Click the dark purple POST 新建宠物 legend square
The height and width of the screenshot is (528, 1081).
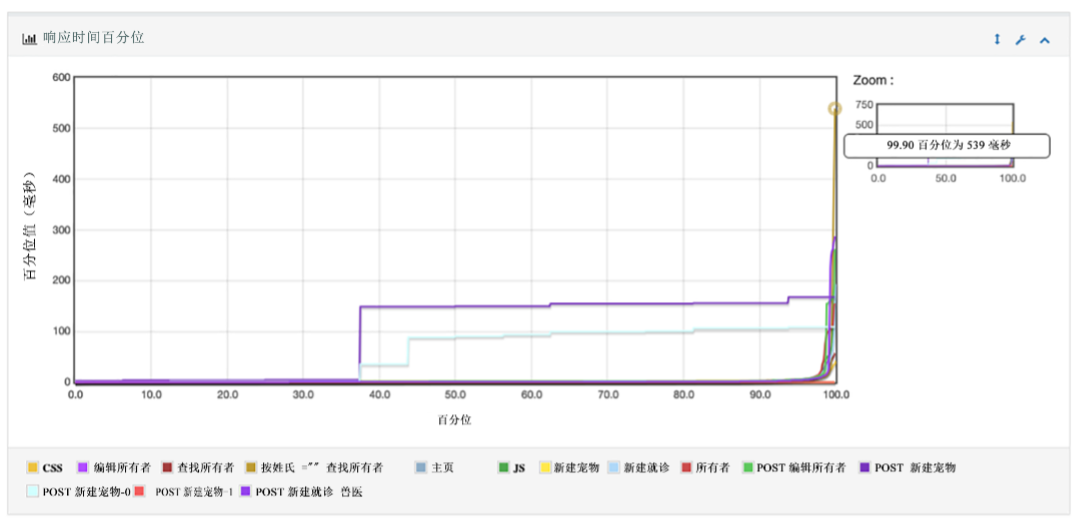(x=865, y=467)
